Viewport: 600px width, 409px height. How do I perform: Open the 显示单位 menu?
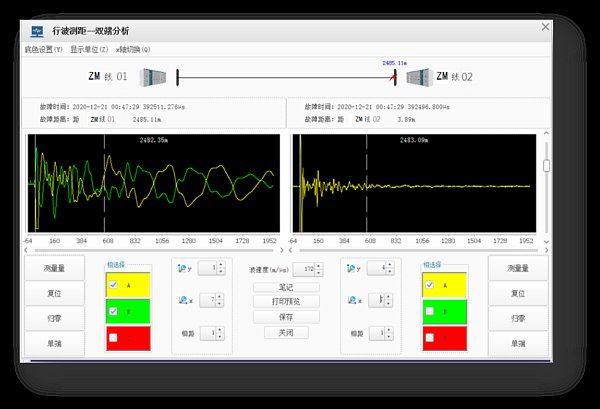coord(90,48)
